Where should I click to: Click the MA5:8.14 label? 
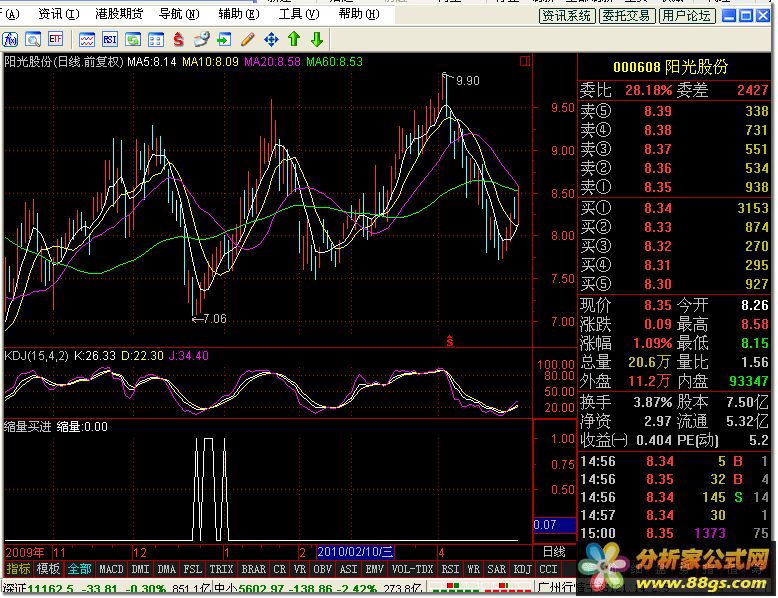tap(152, 62)
